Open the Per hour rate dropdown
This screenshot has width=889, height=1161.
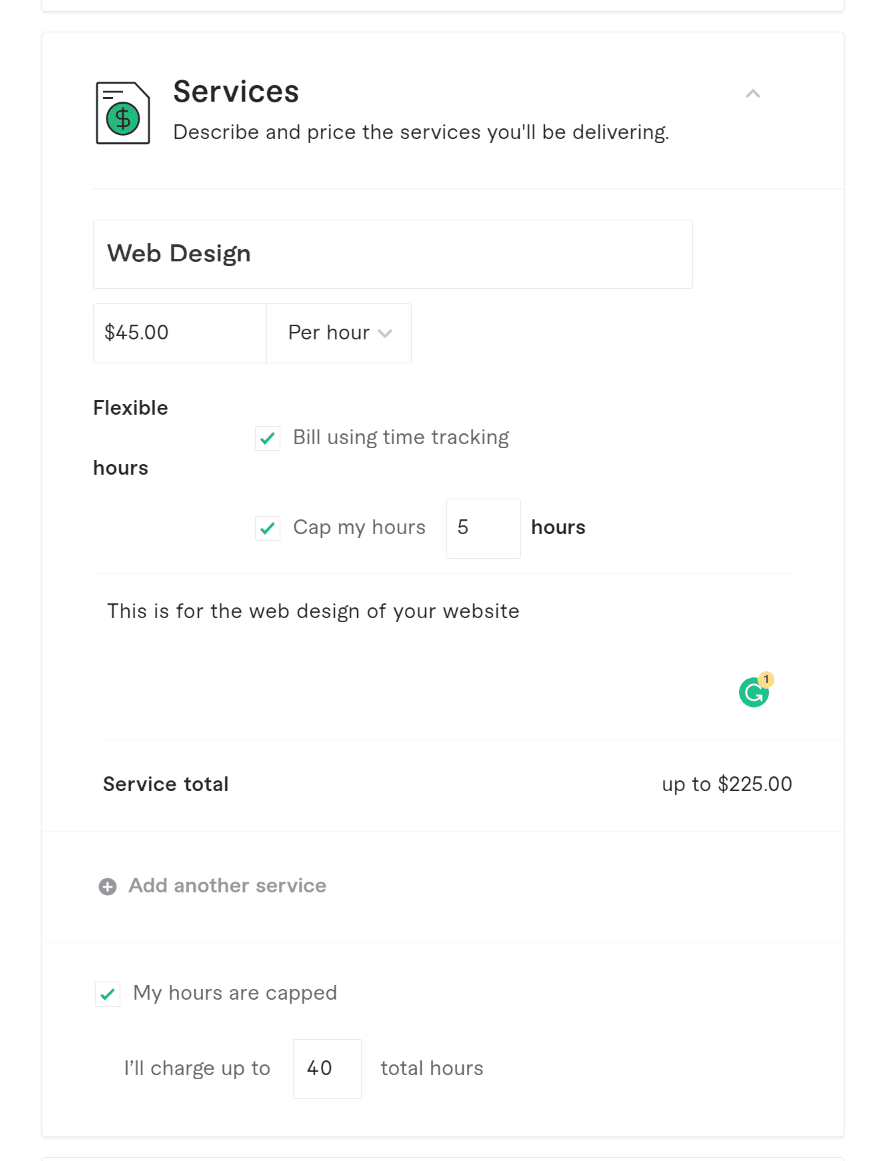339,333
